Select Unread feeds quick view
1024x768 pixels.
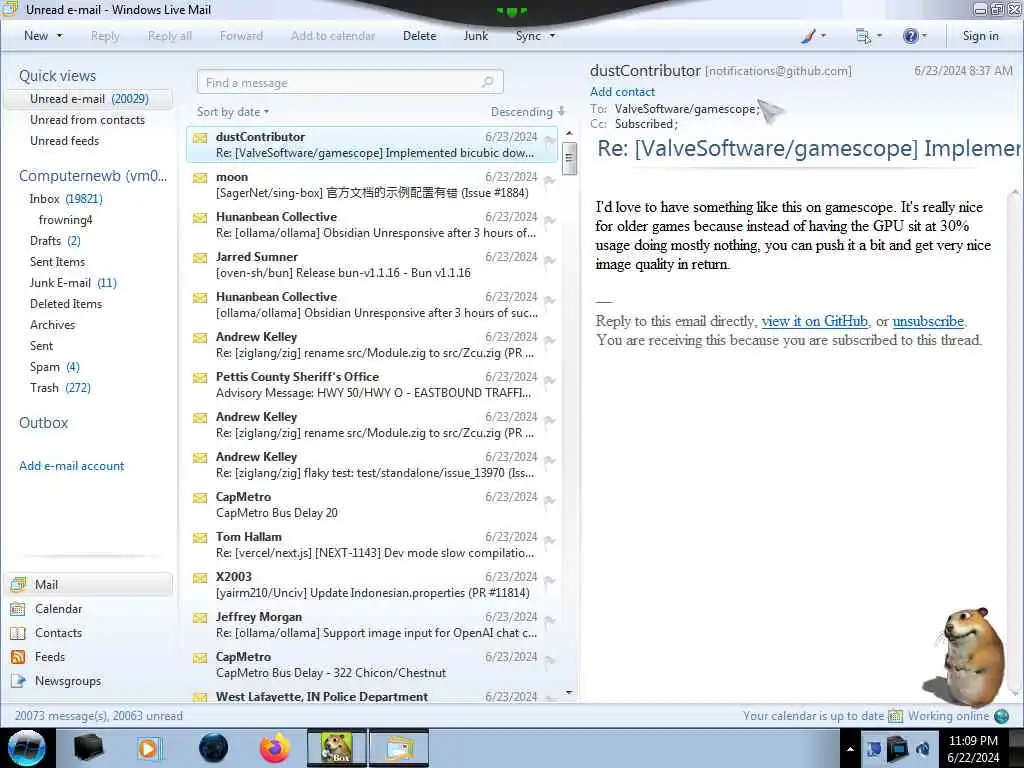tap(65, 140)
